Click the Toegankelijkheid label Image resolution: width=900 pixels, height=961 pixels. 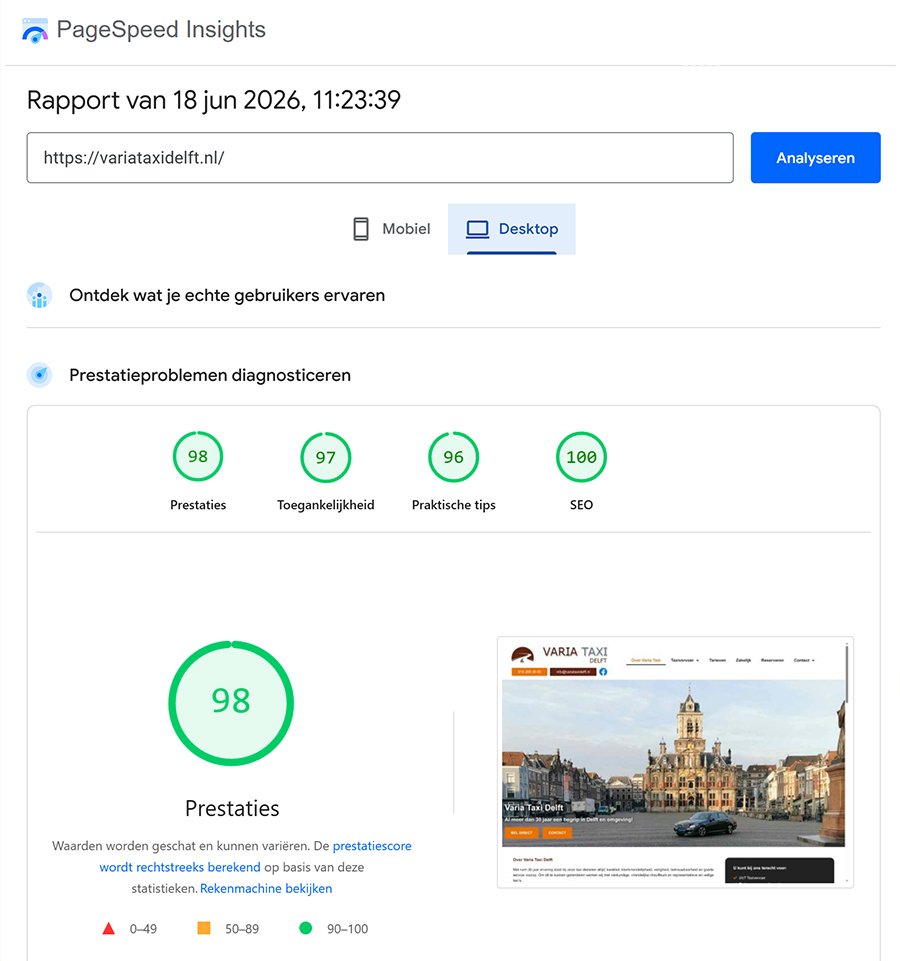(x=326, y=505)
